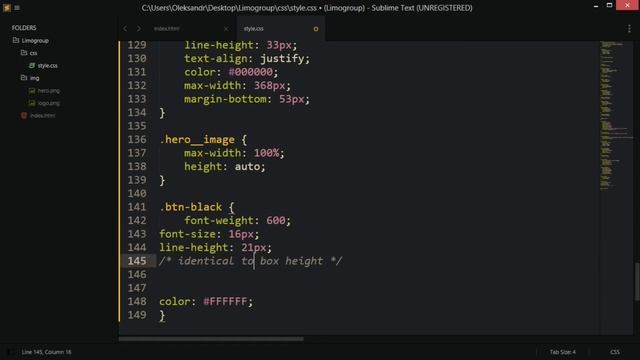This screenshot has height=360, width=640.
Task: Open index.html from the sidebar
Action: click(42, 116)
